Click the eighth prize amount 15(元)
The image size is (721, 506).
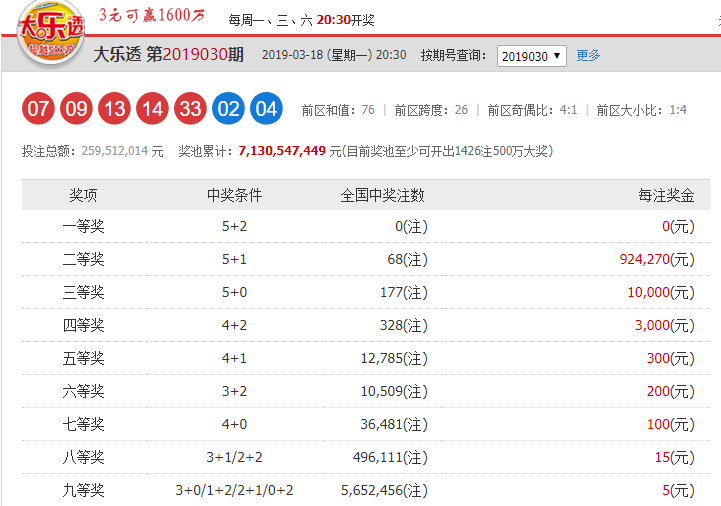point(675,457)
